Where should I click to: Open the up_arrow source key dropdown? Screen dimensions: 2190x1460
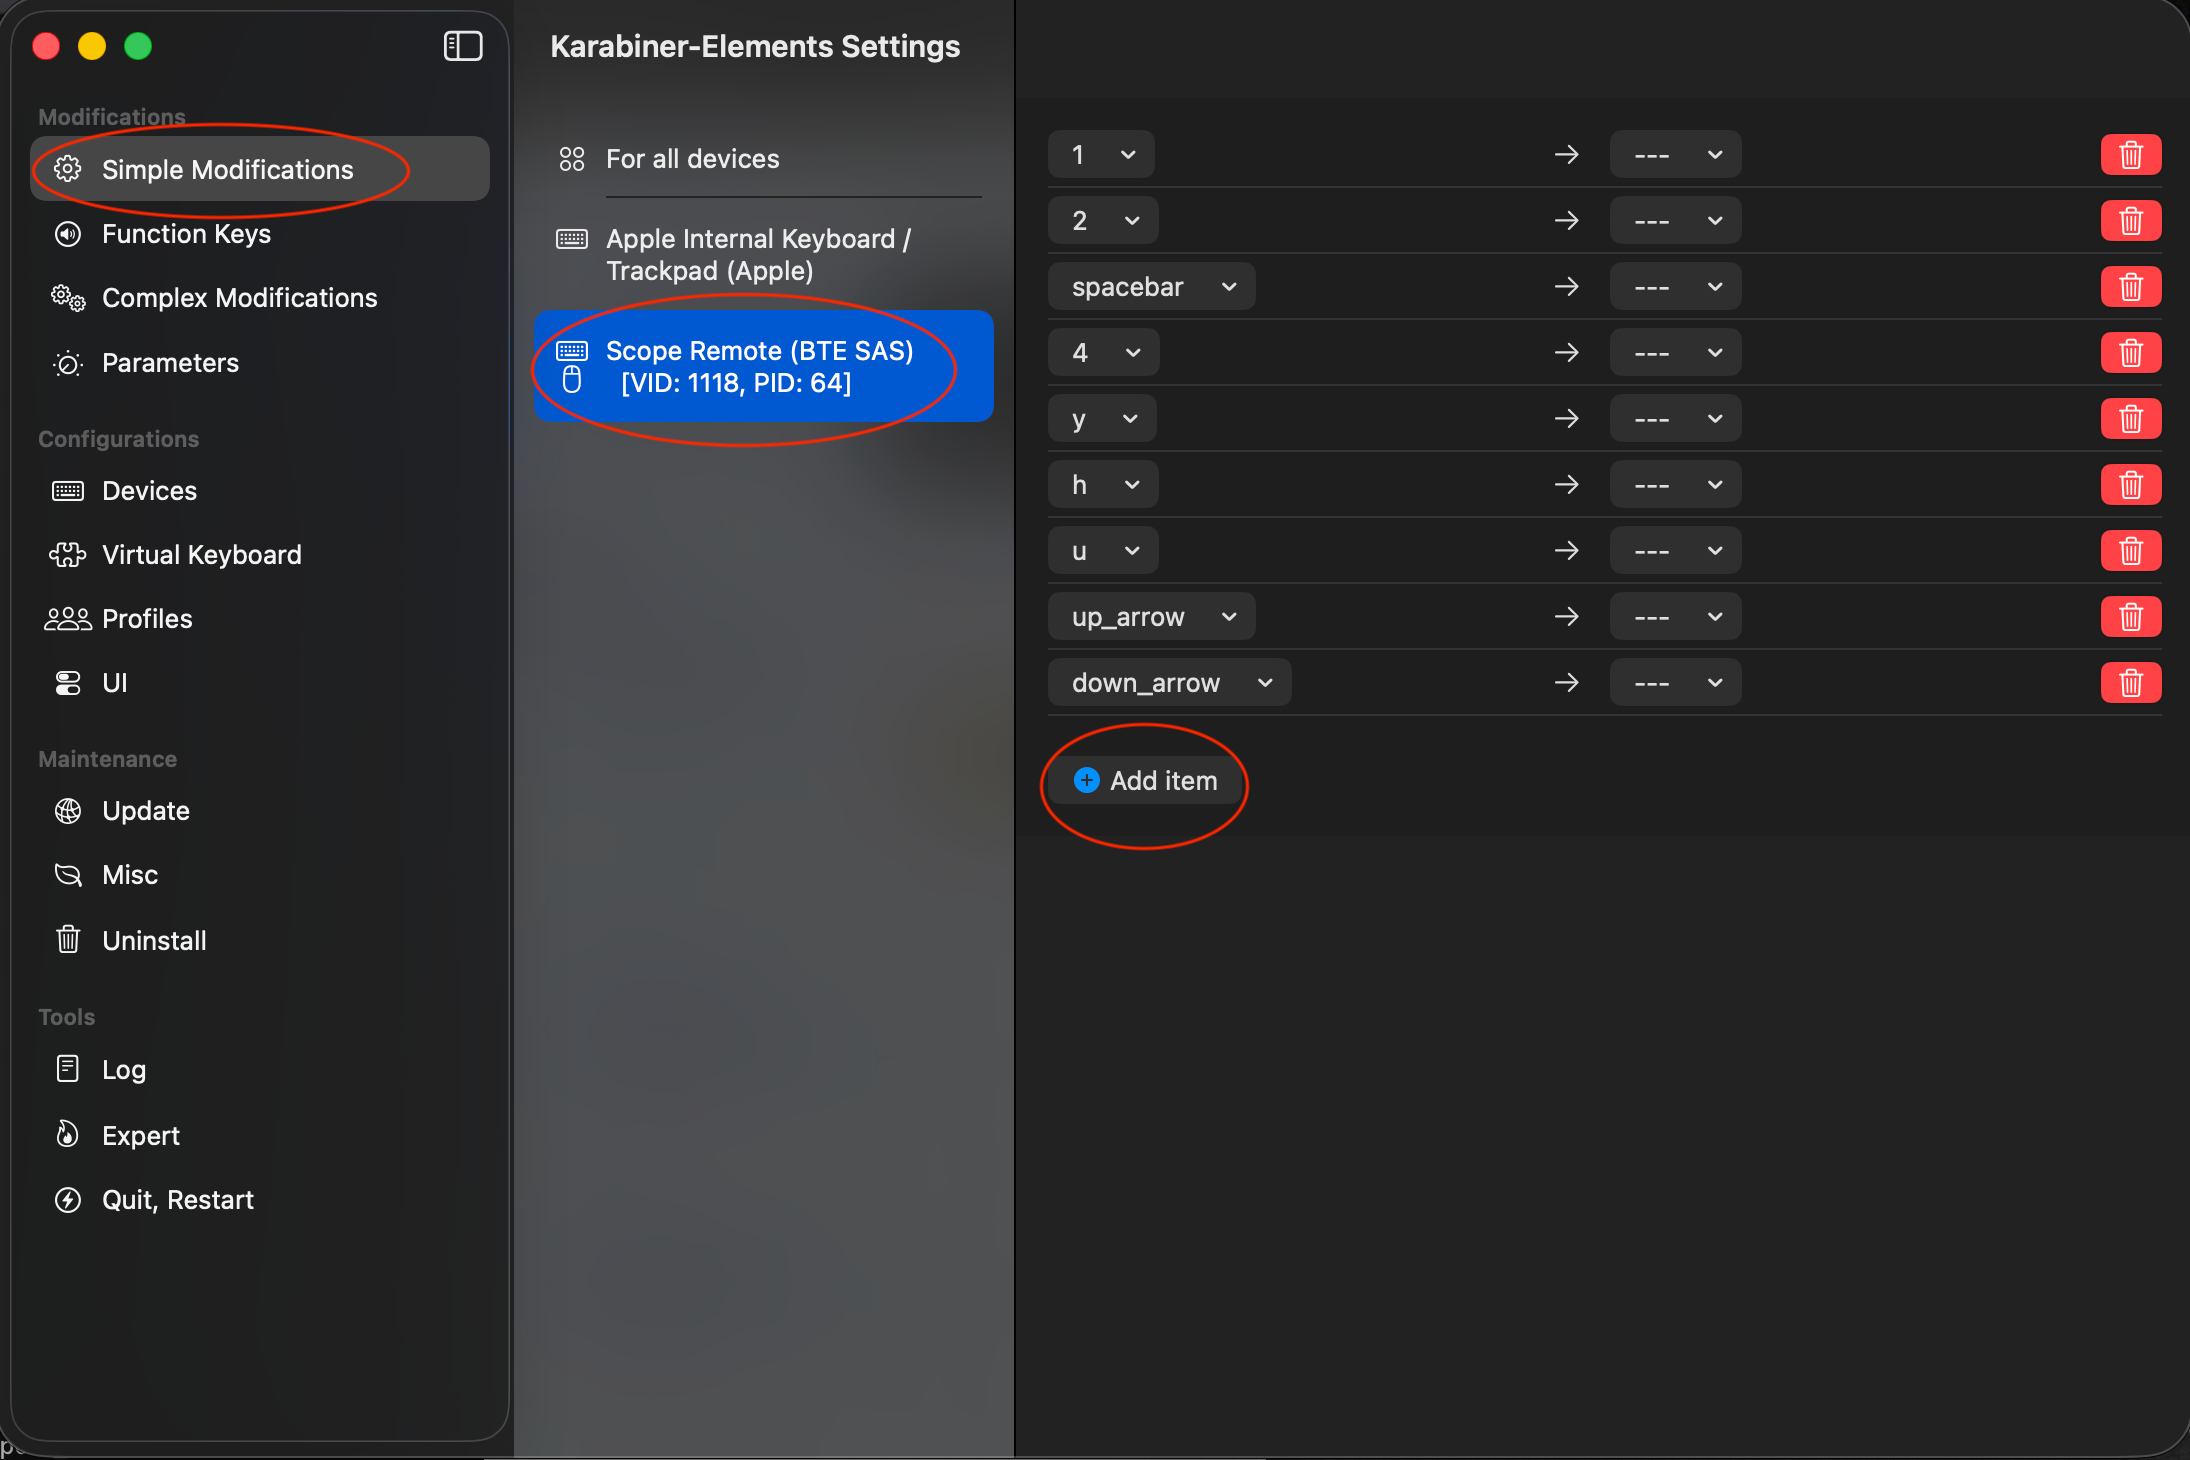[x=1151, y=617]
